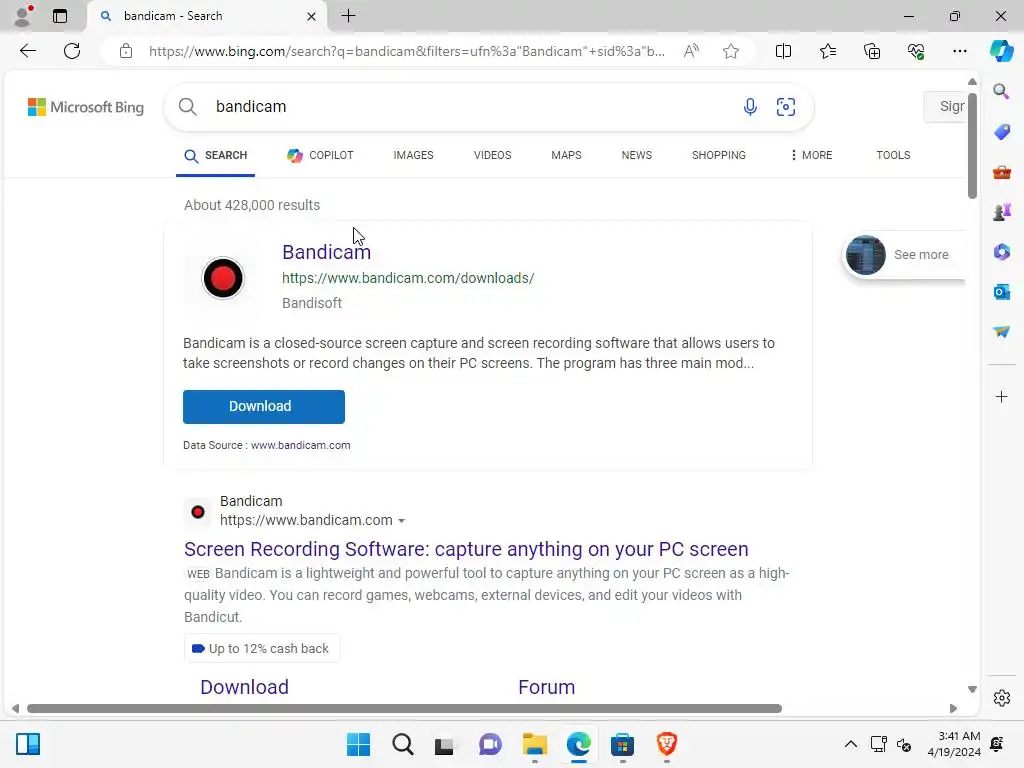Switch to the NEWS tab
Screen dimensions: 1024x768
coord(637,155)
